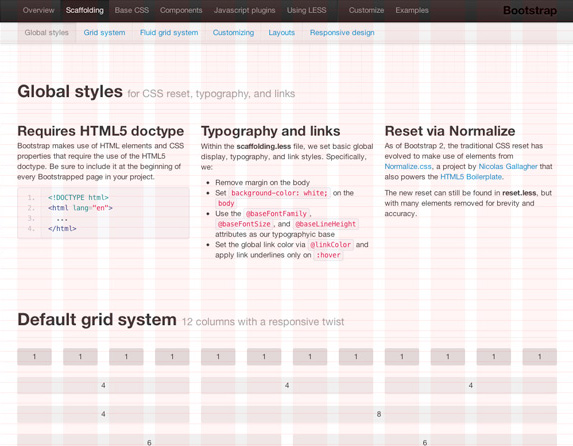The height and width of the screenshot is (446, 573).
Task: Open Javascript plugins page
Action: click(x=244, y=10)
